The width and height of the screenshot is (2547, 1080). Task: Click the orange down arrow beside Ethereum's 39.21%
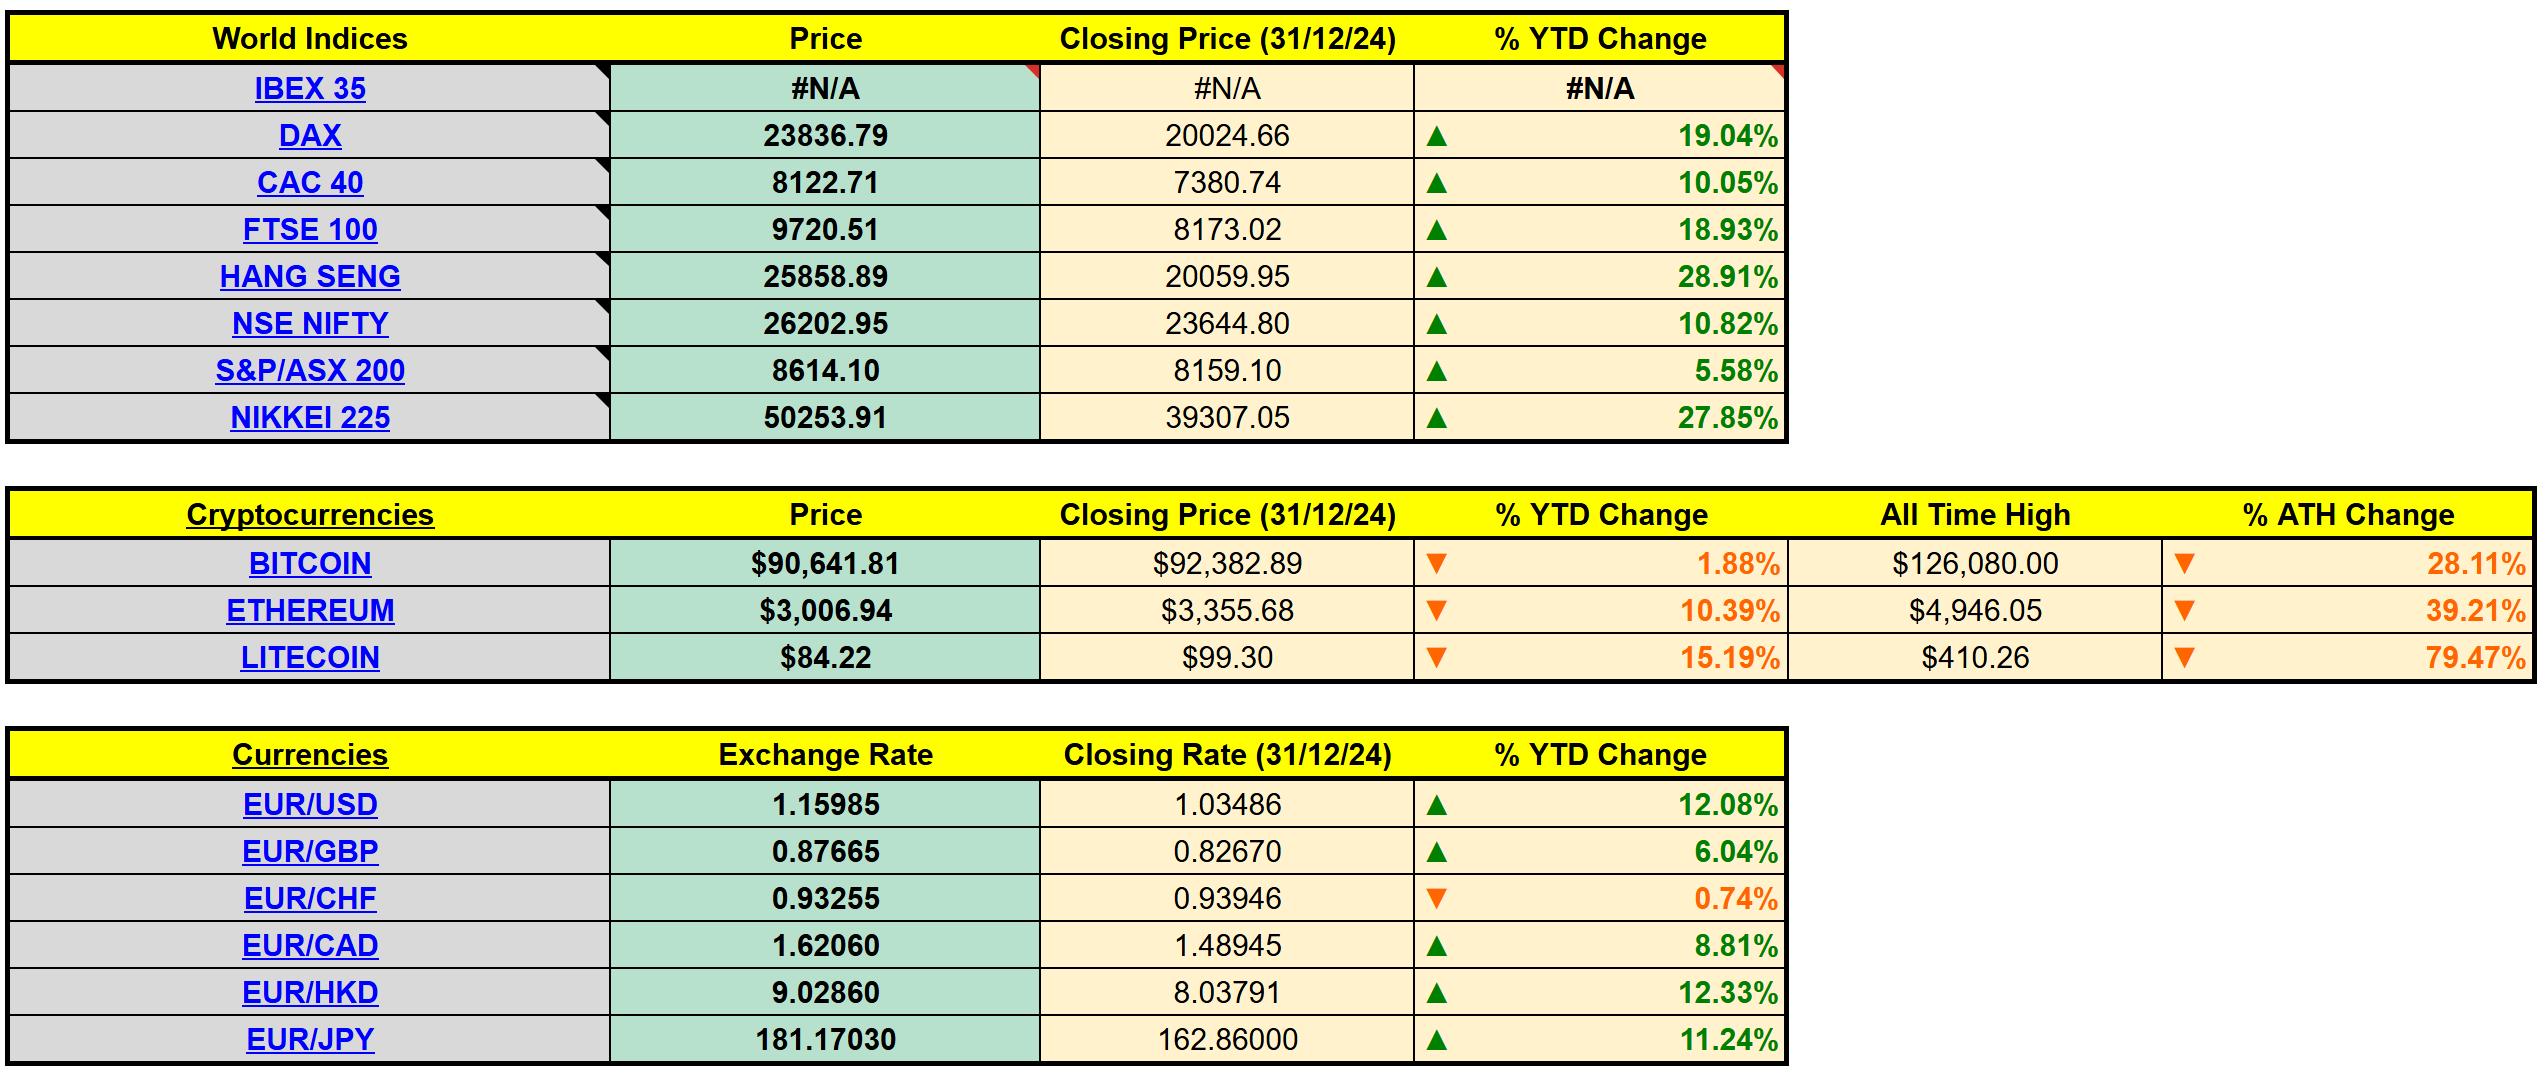(x=2184, y=611)
